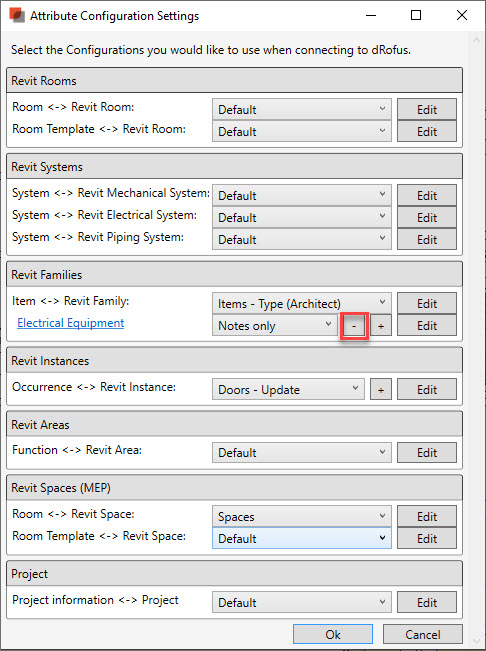Expand the Spaces dropdown for Revit Space
The height and width of the screenshot is (651, 486).
click(x=302, y=516)
